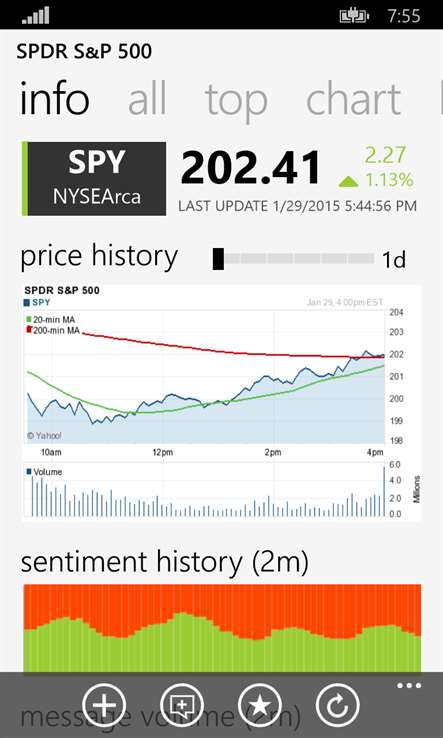Viewport: 443px width, 738px height.
Task: Tap the SPY NYSEArca ticker tile
Action: tap(94, 178)
